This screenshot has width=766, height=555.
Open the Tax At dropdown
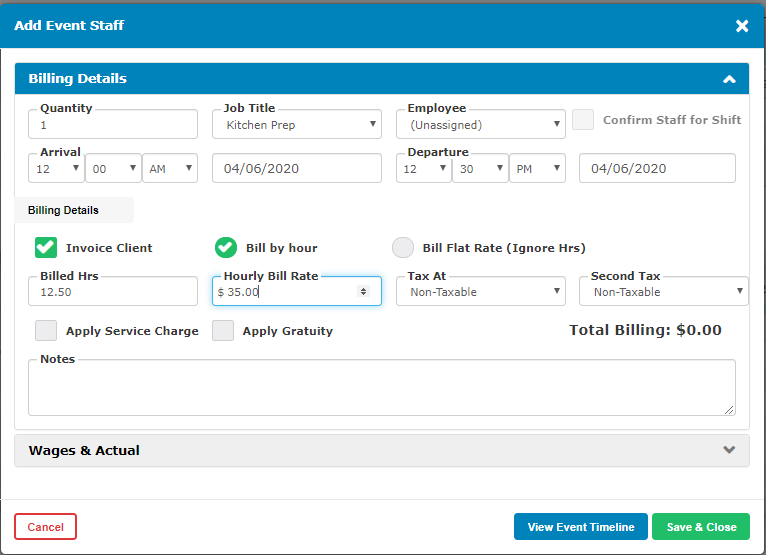(480, 292)
